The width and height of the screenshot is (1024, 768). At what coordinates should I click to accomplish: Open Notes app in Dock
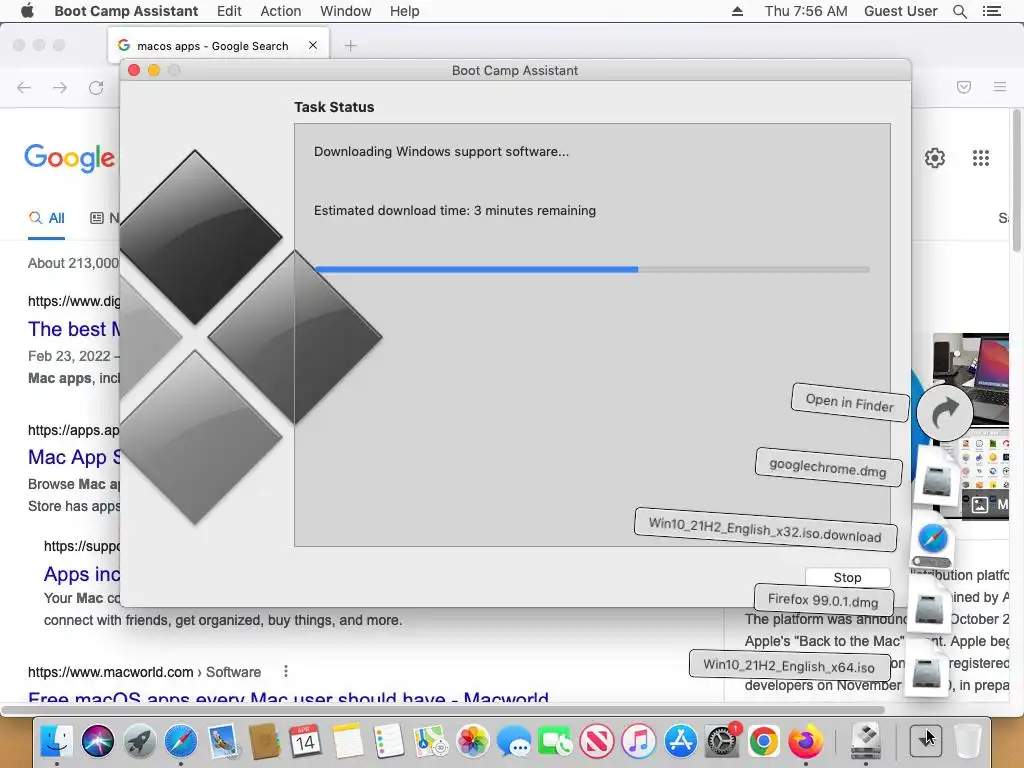347,742
